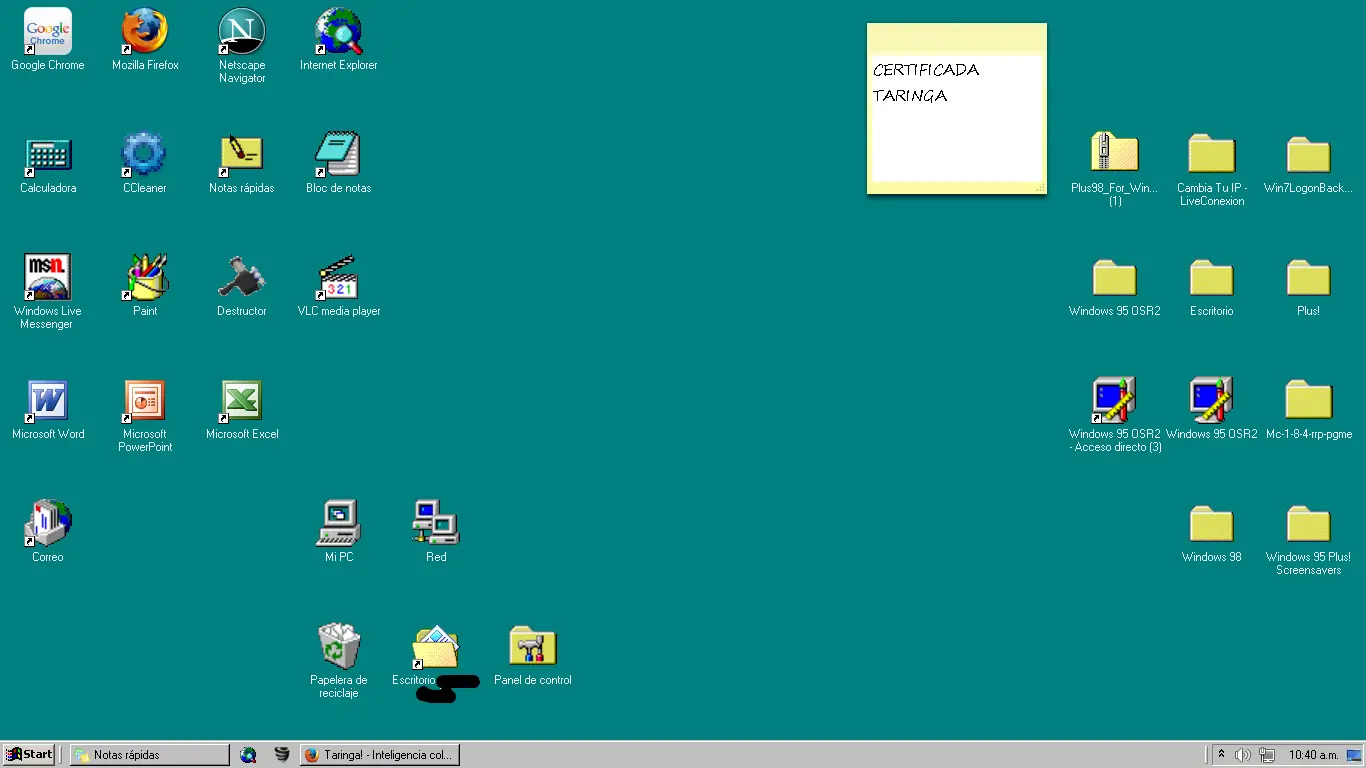Switch to the Taringa! Firefox taskbar window

click(x=379, y=755)
